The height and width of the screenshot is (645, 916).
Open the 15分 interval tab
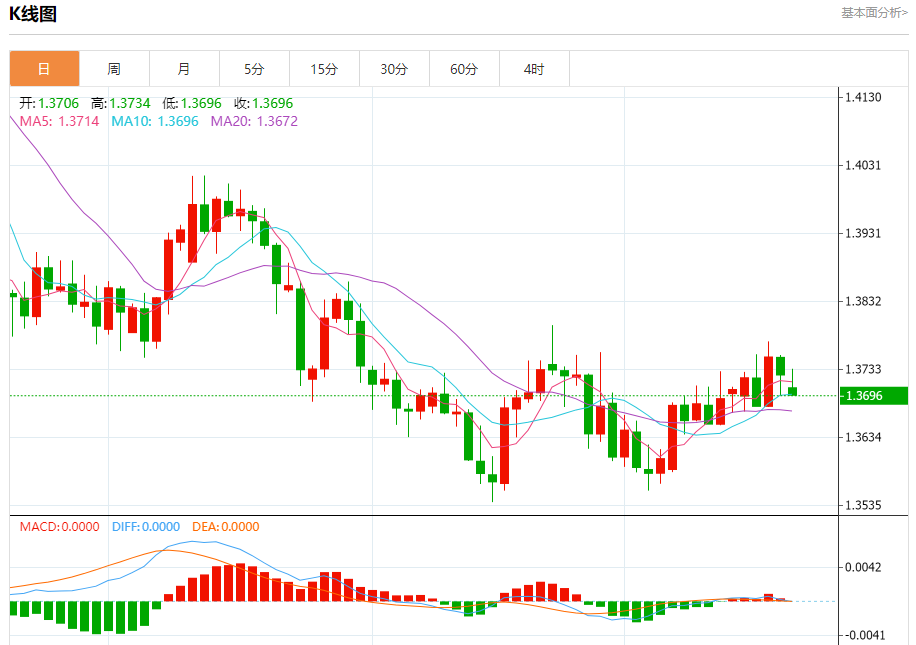click(325, 69)
